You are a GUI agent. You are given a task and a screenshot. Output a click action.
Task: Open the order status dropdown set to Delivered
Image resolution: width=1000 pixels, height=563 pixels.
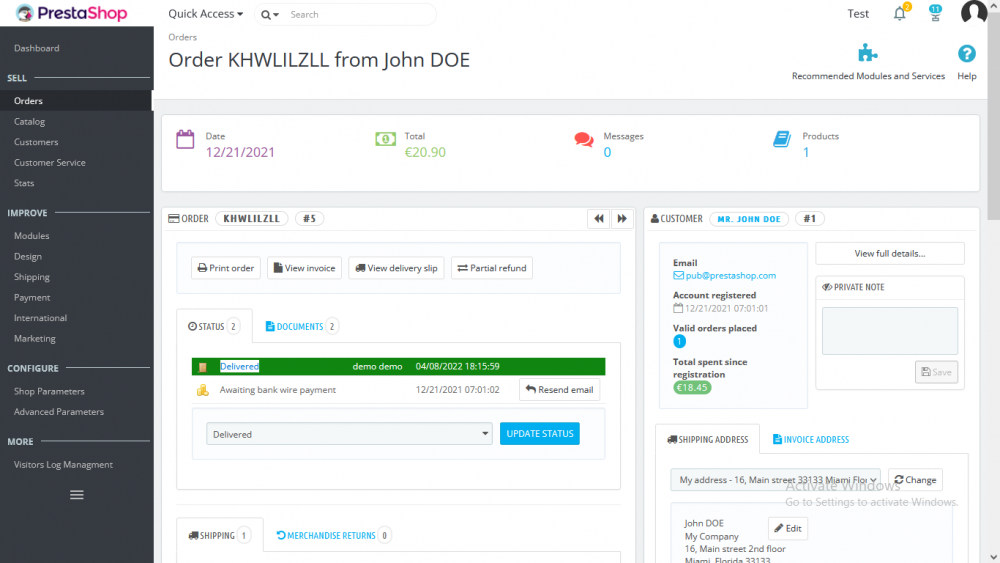[349, 434]
